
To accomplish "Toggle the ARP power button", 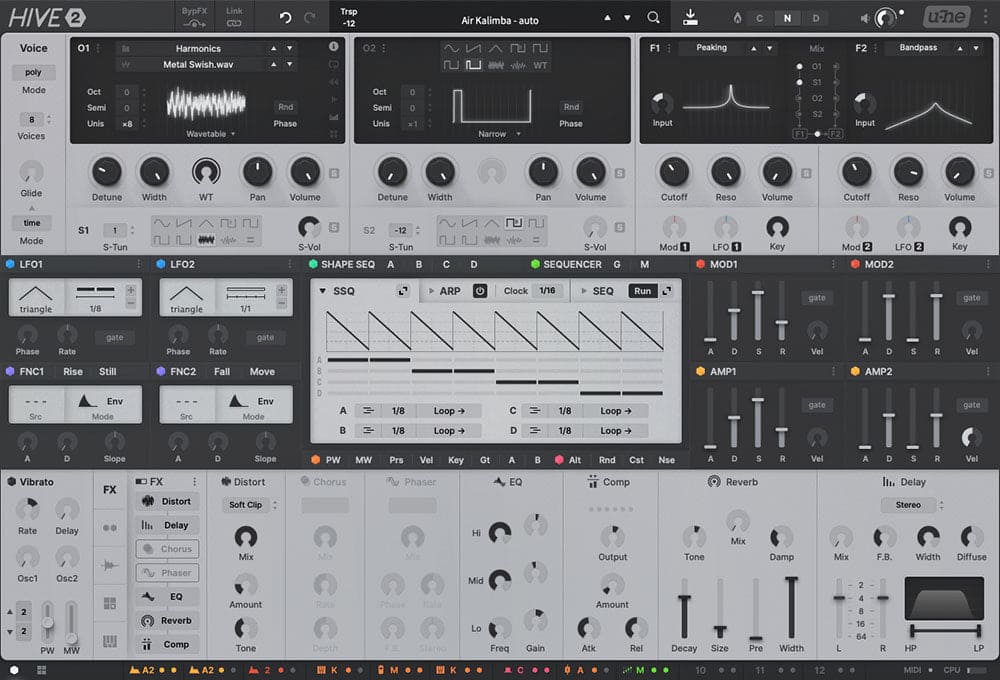I will pos(479,291).
